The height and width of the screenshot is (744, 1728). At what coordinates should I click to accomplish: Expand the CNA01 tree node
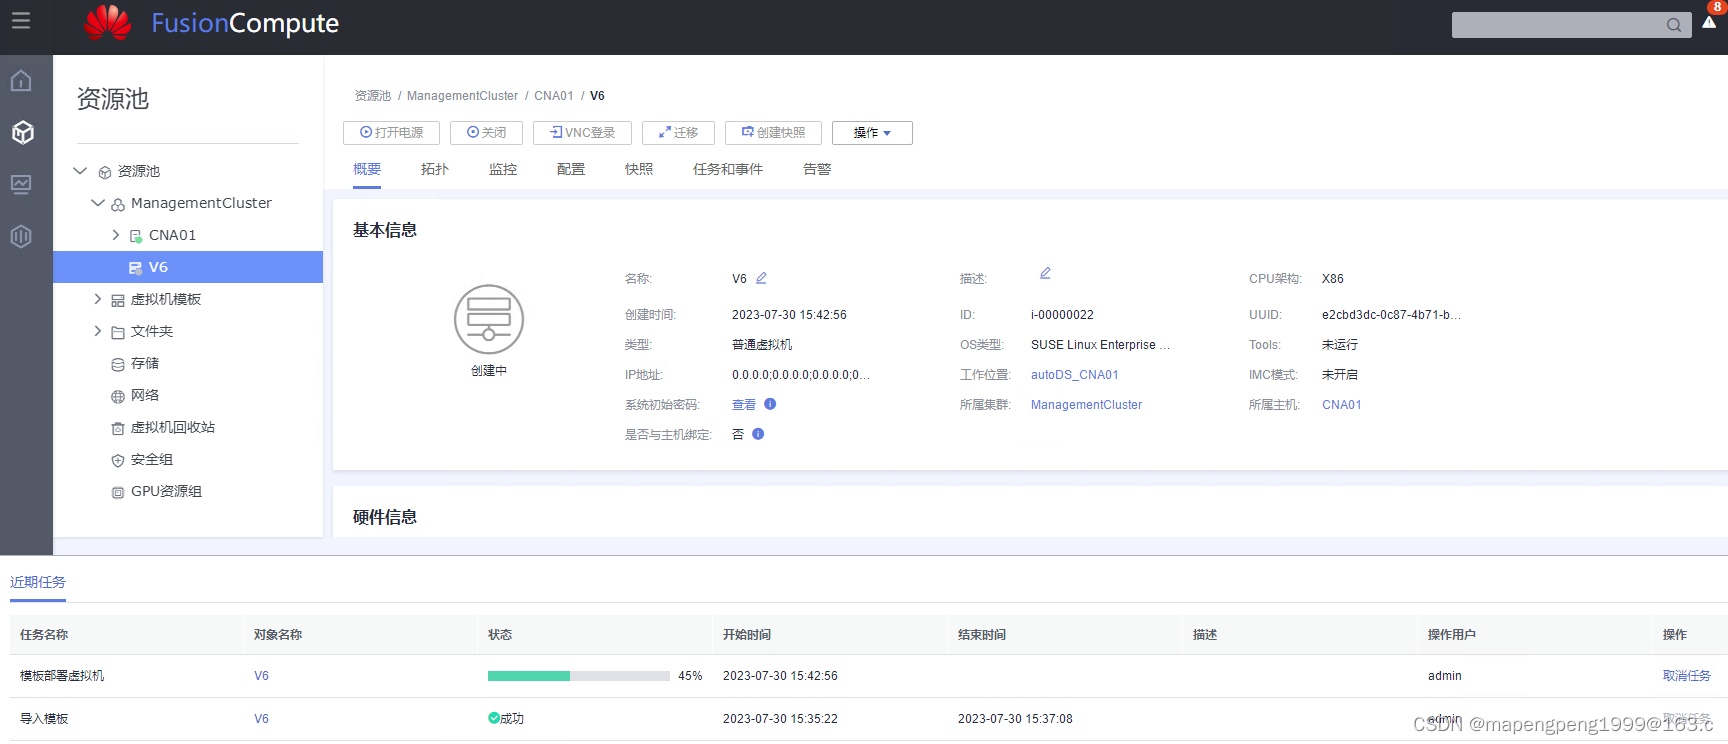(116, 235)
